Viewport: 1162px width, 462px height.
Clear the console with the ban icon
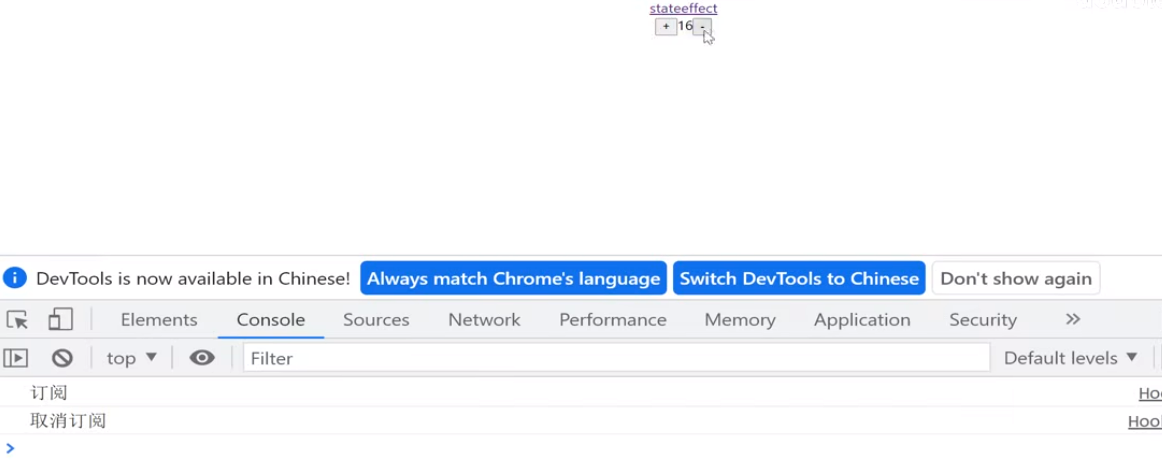62,358
